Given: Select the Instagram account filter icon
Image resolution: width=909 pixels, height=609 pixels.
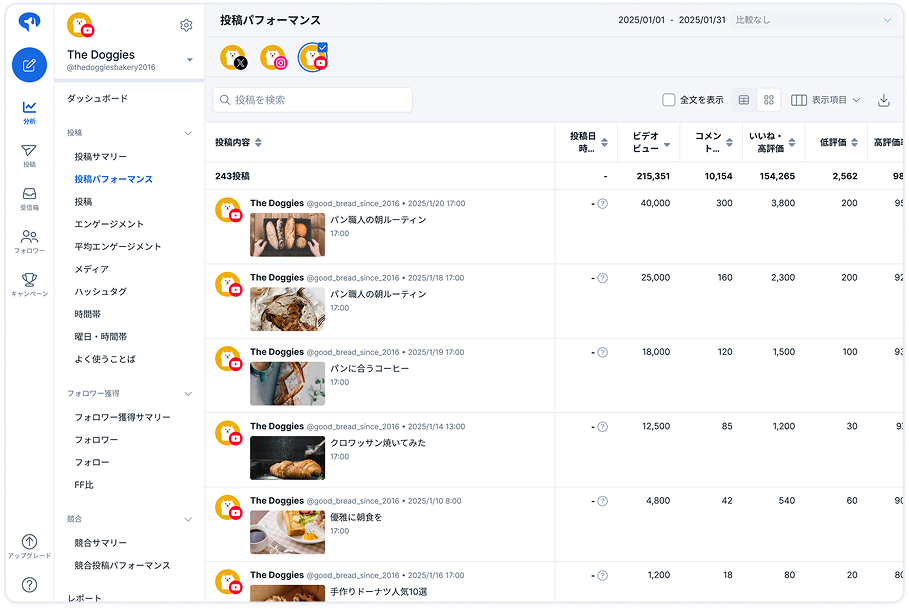Looking at the screenshot, I should coord(272,58).
